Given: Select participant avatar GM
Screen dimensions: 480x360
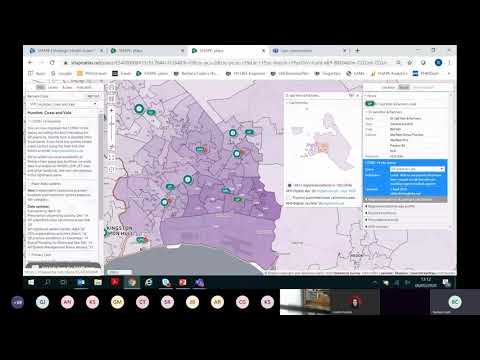Looking at the screenshot, I should point(117,302).
